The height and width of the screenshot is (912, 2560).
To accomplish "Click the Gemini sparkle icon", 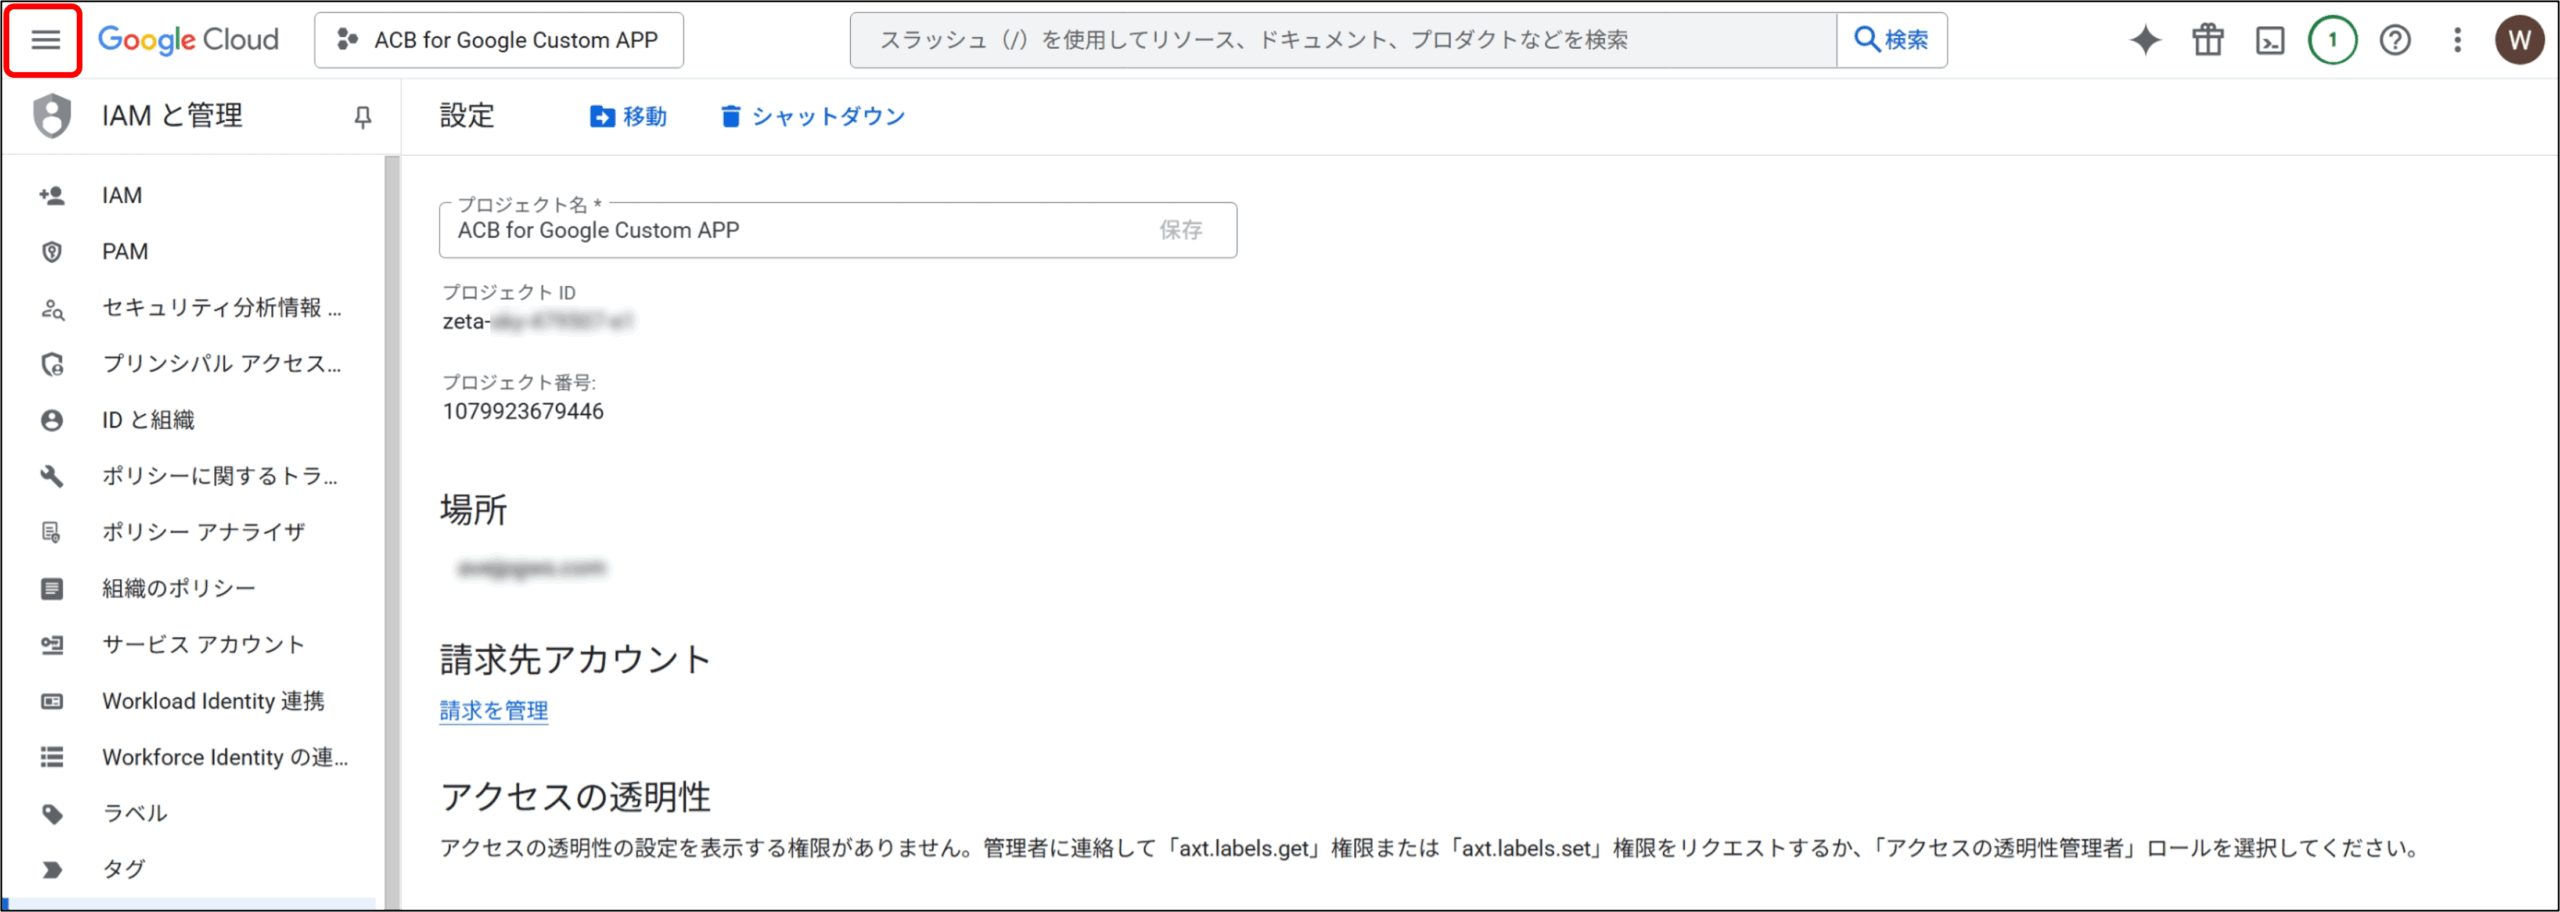I will pos(2145,40).
